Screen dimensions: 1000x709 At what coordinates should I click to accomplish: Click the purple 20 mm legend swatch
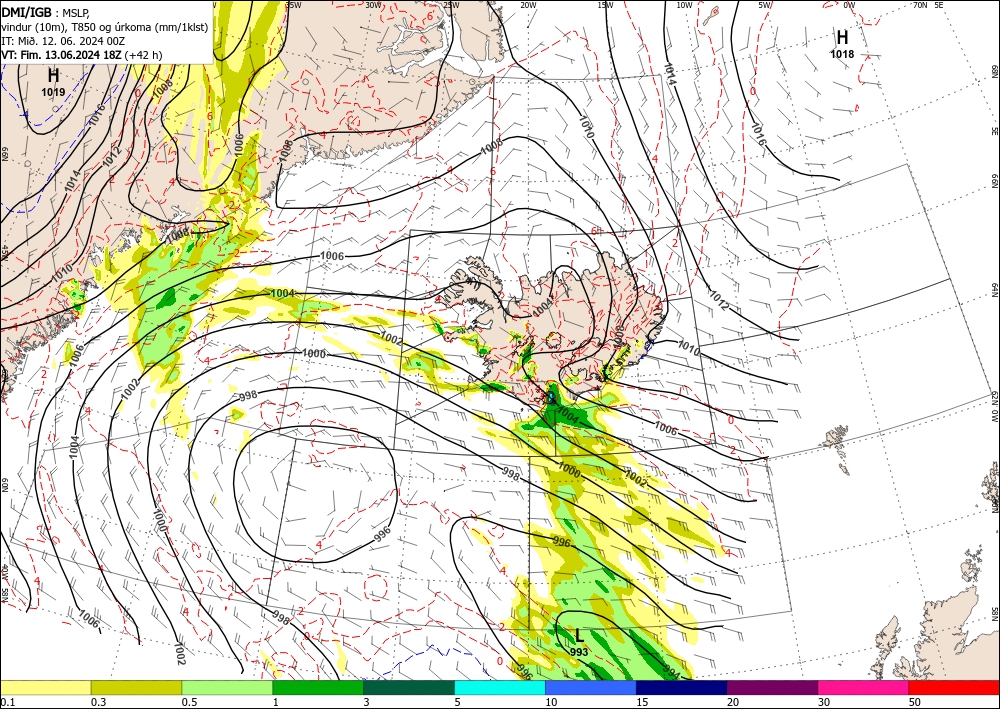[772, 687]
